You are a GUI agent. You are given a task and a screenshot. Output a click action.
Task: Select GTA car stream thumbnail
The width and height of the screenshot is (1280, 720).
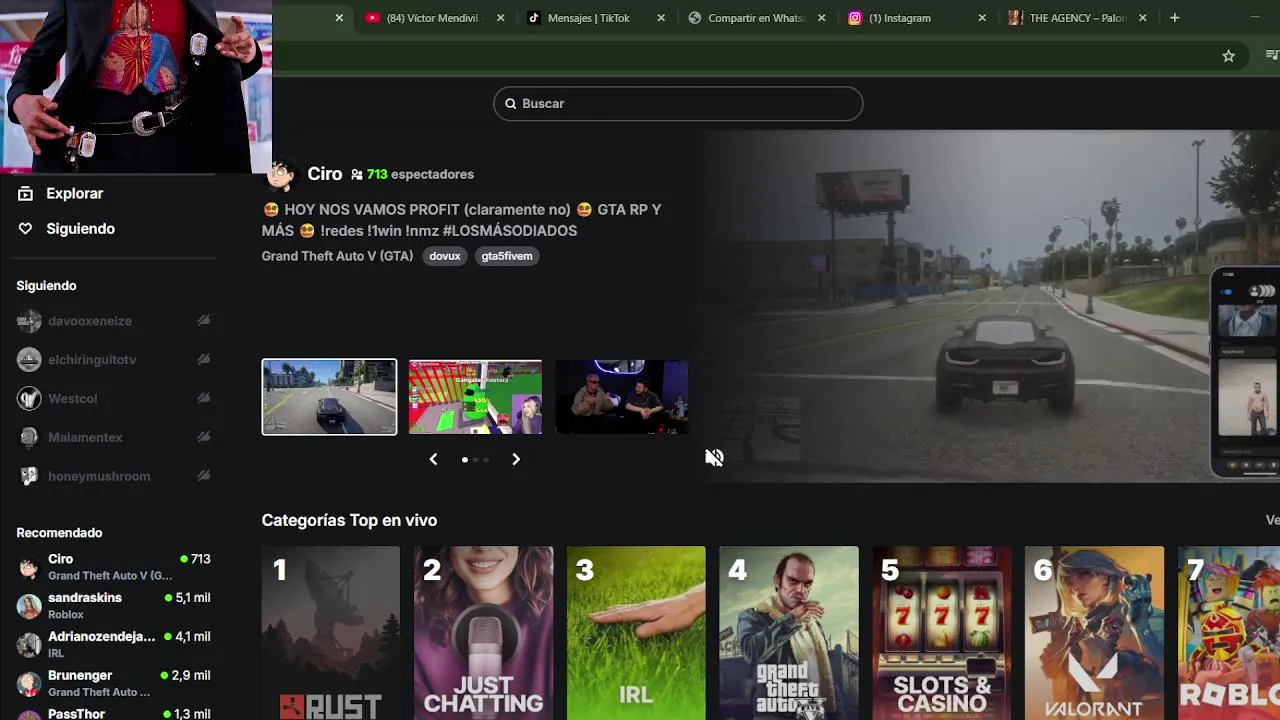coord(329,397)
